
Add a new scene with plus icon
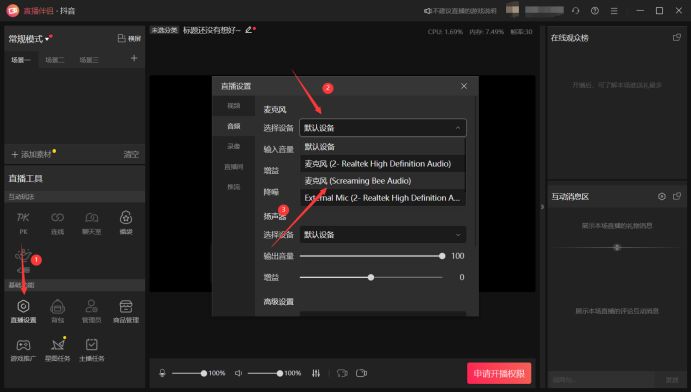(x=134, y=58)
